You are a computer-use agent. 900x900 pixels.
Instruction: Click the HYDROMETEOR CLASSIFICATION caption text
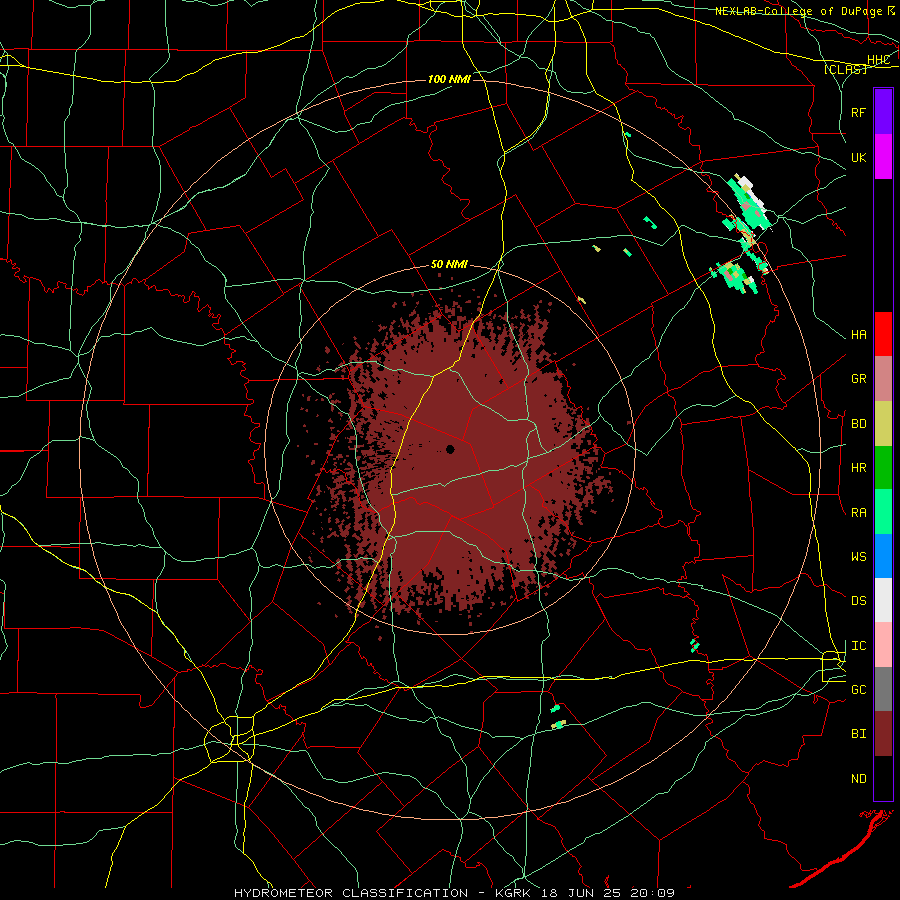351,893
